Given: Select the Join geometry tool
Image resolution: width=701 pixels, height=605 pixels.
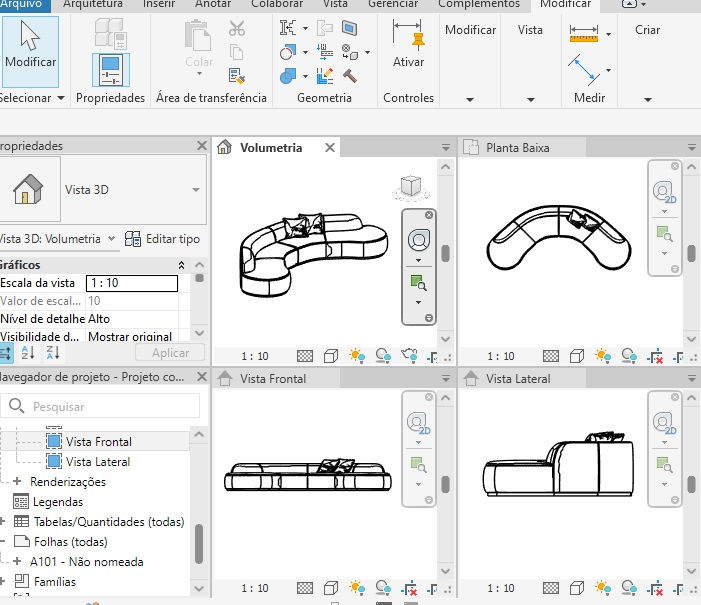Looking at the screenshot, I should point(288,76).
